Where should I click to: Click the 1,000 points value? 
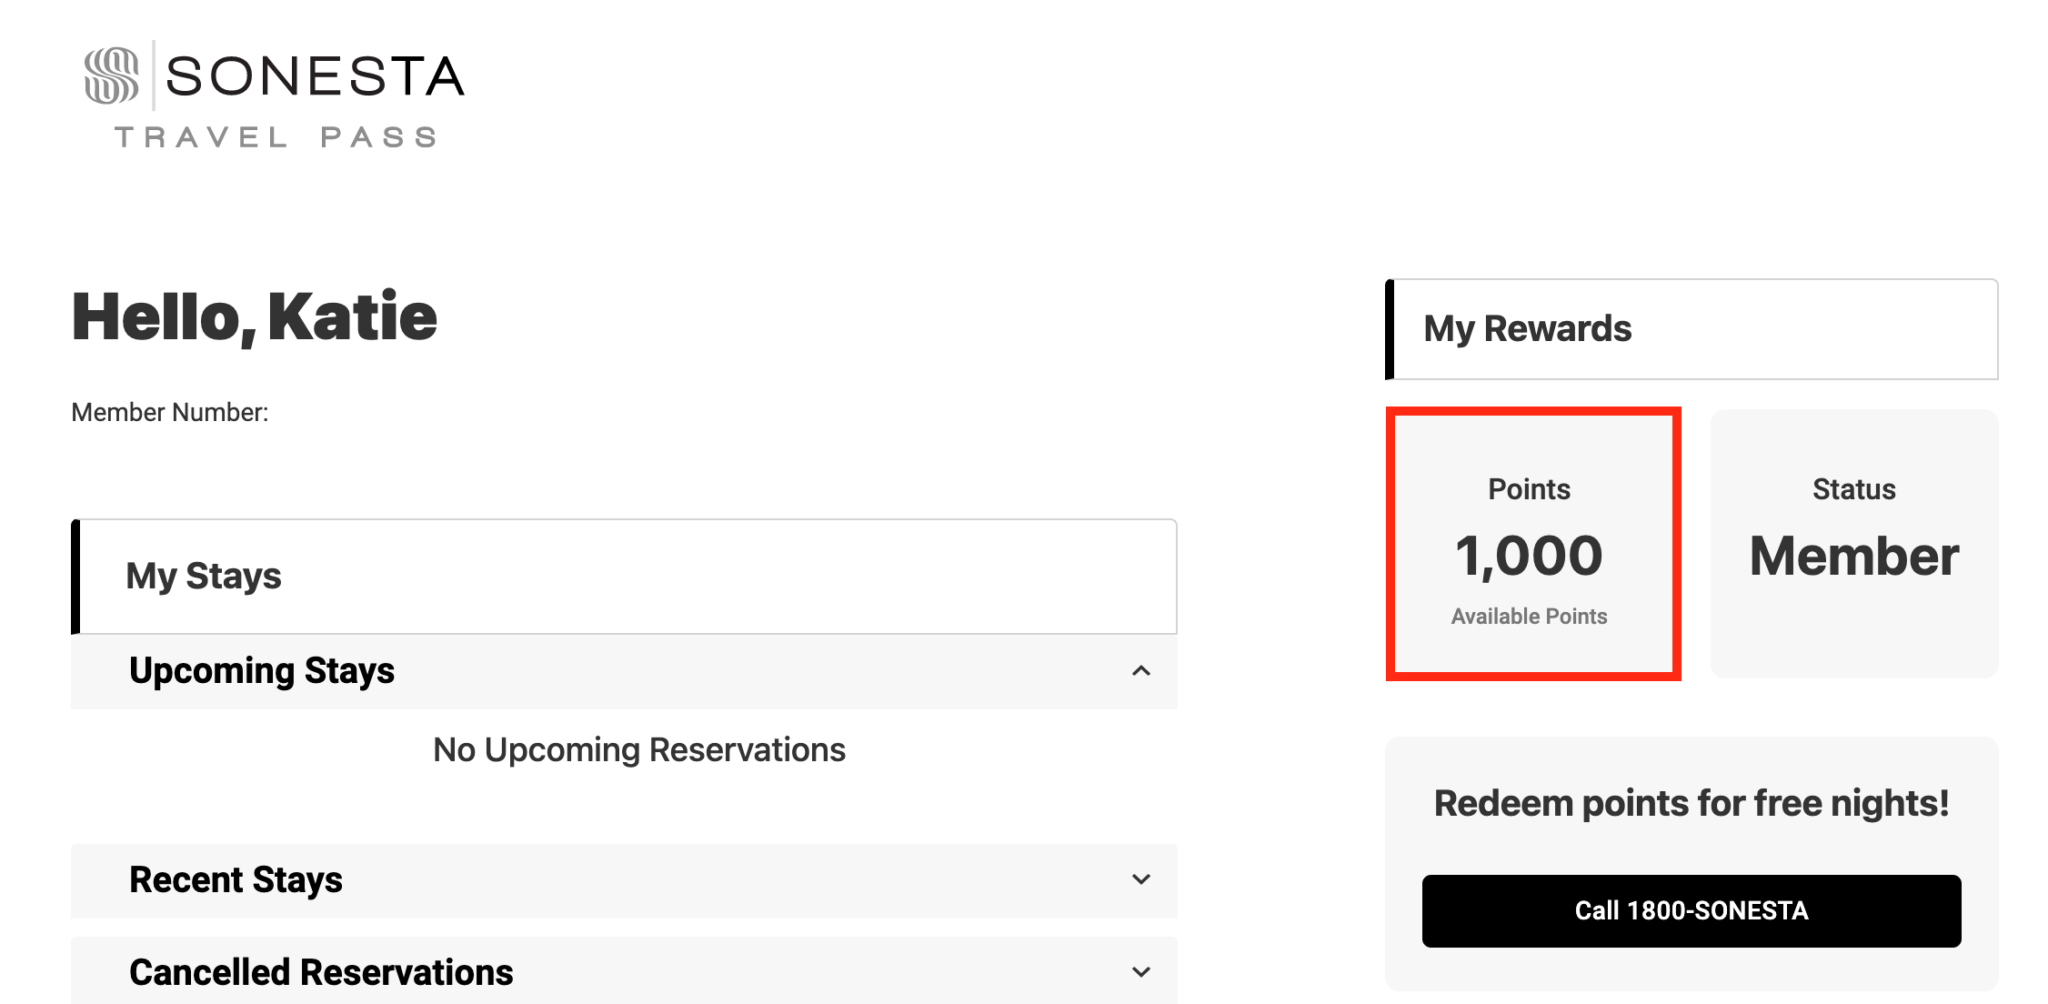1529,556
